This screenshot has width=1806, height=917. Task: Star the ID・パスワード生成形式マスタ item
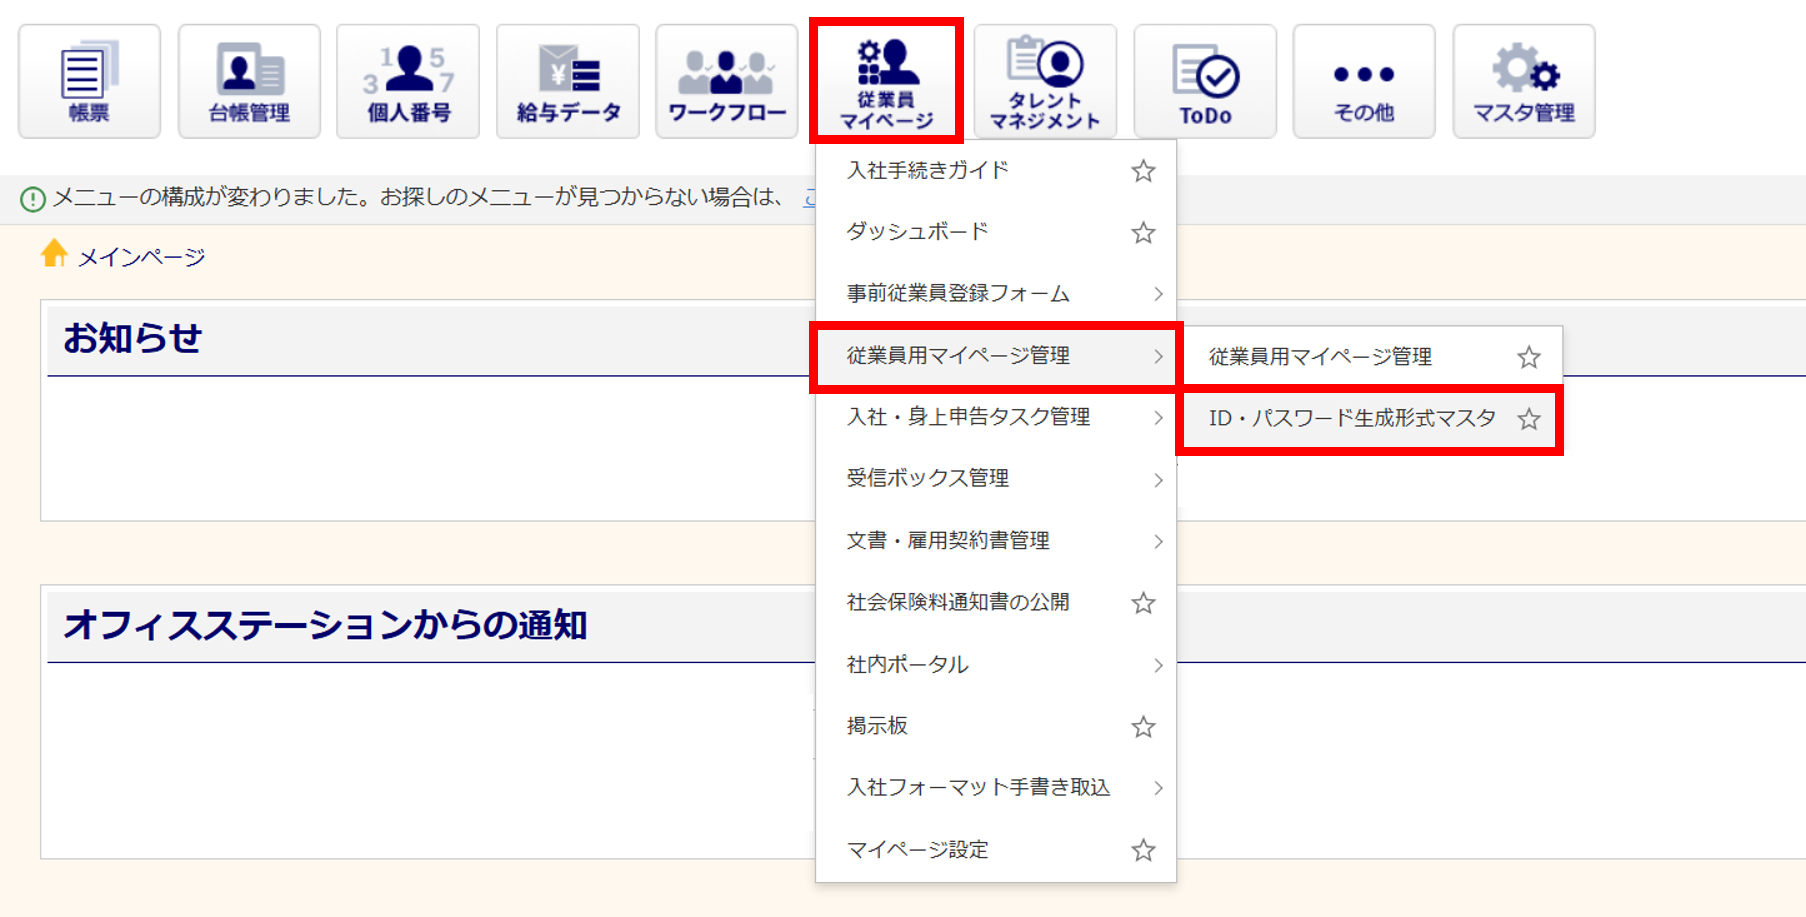(x=1528, y=419)
